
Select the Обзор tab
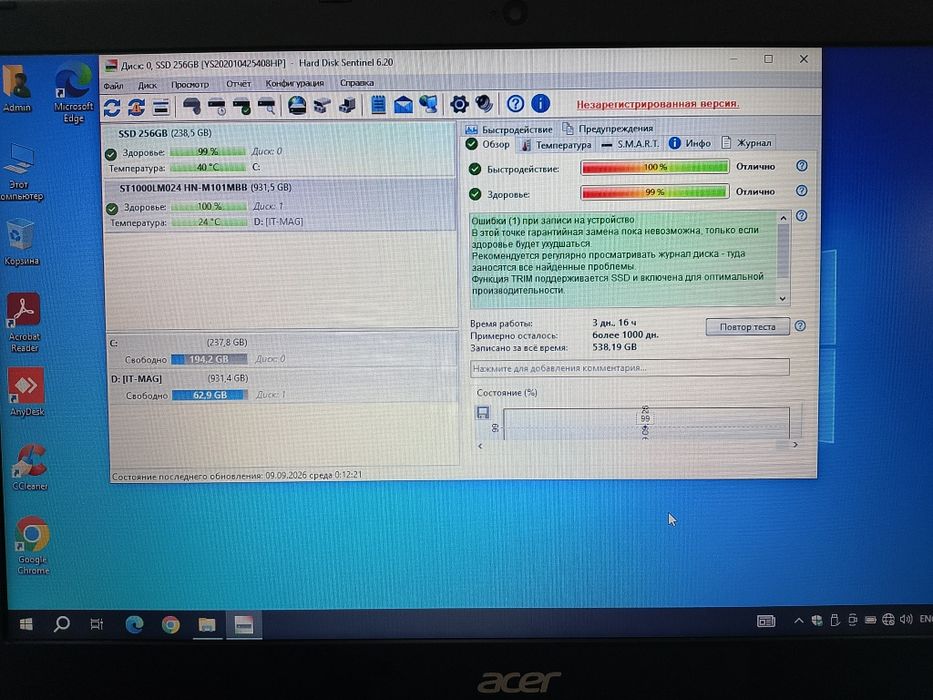tap(489, 145)
